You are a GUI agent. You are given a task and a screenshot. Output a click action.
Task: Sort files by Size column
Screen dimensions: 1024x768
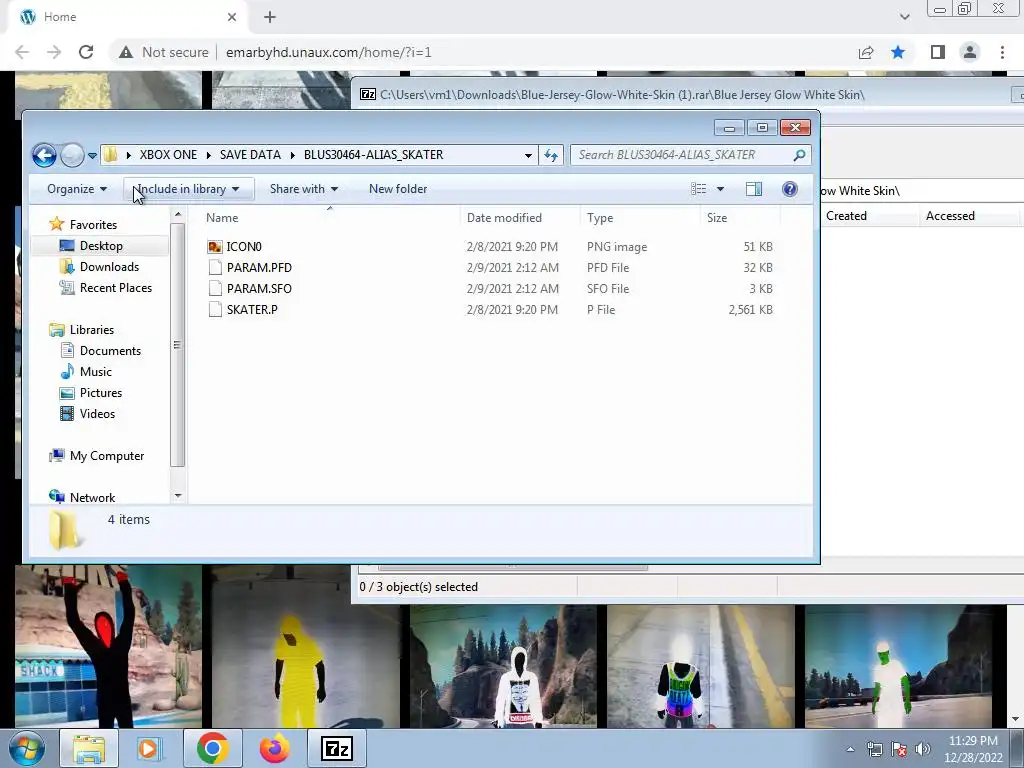pyautogui.click(x=740, y=217)
